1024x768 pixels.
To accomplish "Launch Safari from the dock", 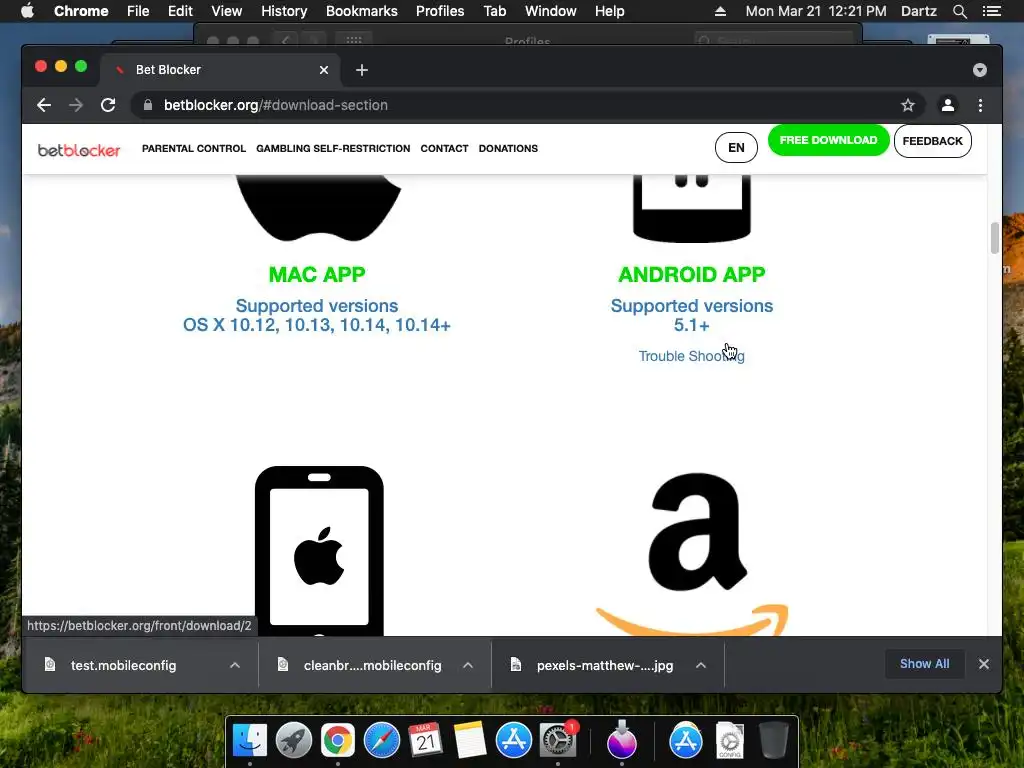I will [x=381, y=741].
